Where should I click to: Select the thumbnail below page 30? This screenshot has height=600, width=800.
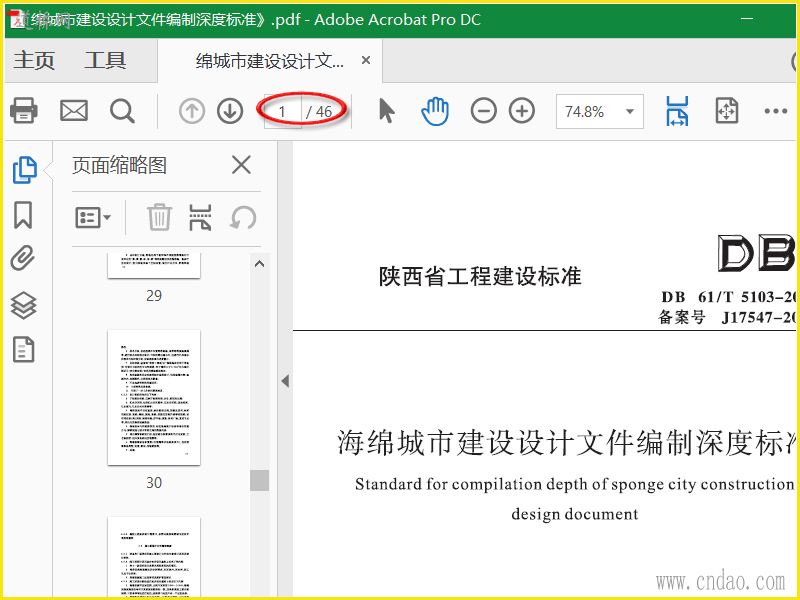coord(154,557)
